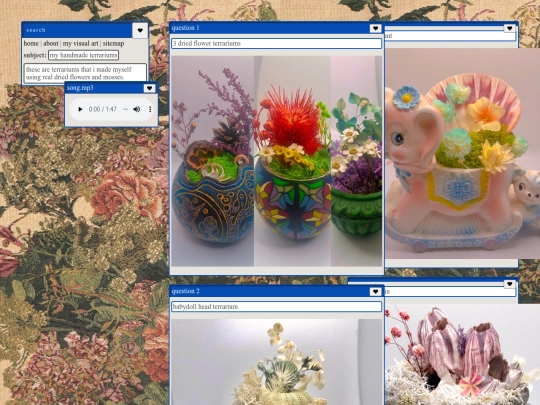Open the audio player more options menu
This screenshot has height=405, width=540.
[150, 109]
